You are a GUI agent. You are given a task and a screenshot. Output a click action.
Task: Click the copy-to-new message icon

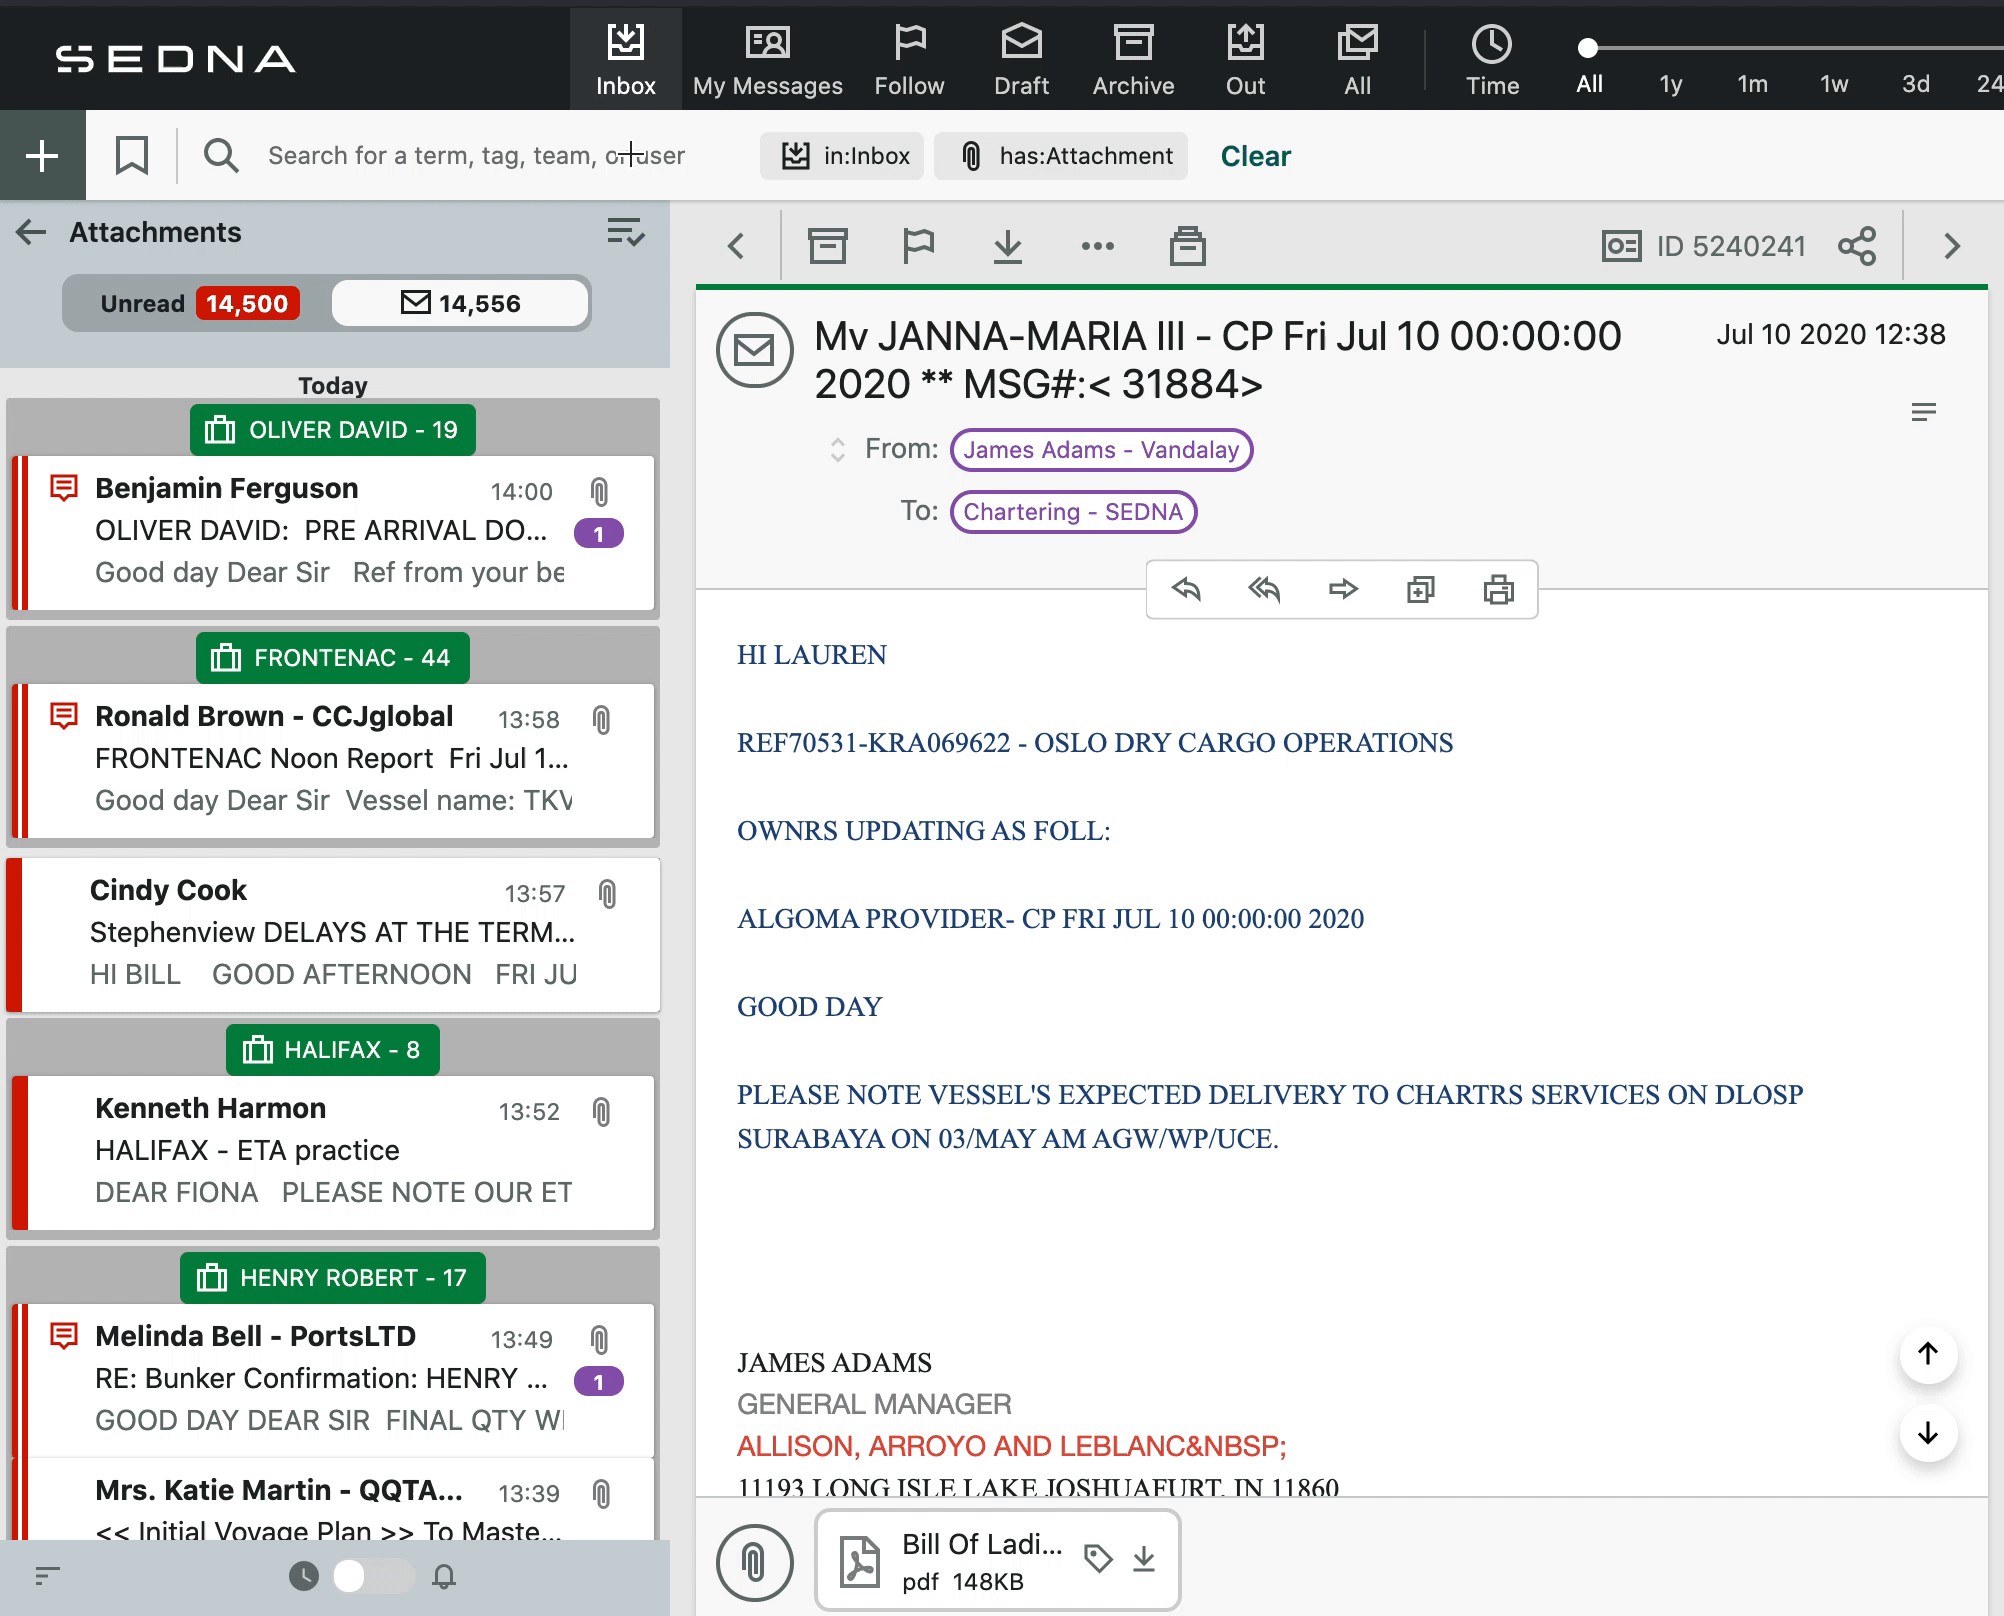point(1420,589)
